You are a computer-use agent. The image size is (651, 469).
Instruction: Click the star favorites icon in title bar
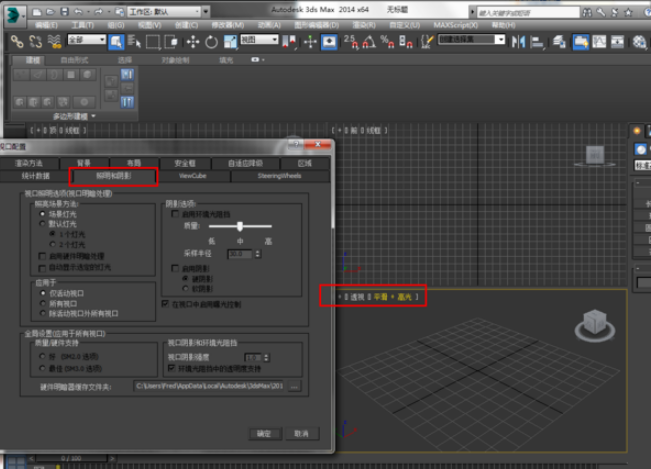pos(629,12)
